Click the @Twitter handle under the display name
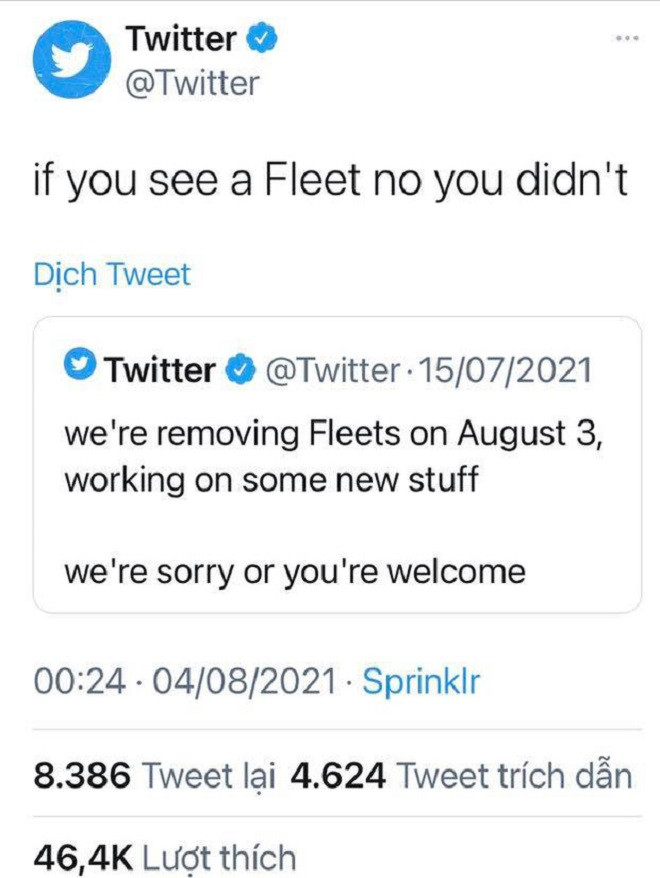Screen dimensions: 660x878 (x=192, y=83)
